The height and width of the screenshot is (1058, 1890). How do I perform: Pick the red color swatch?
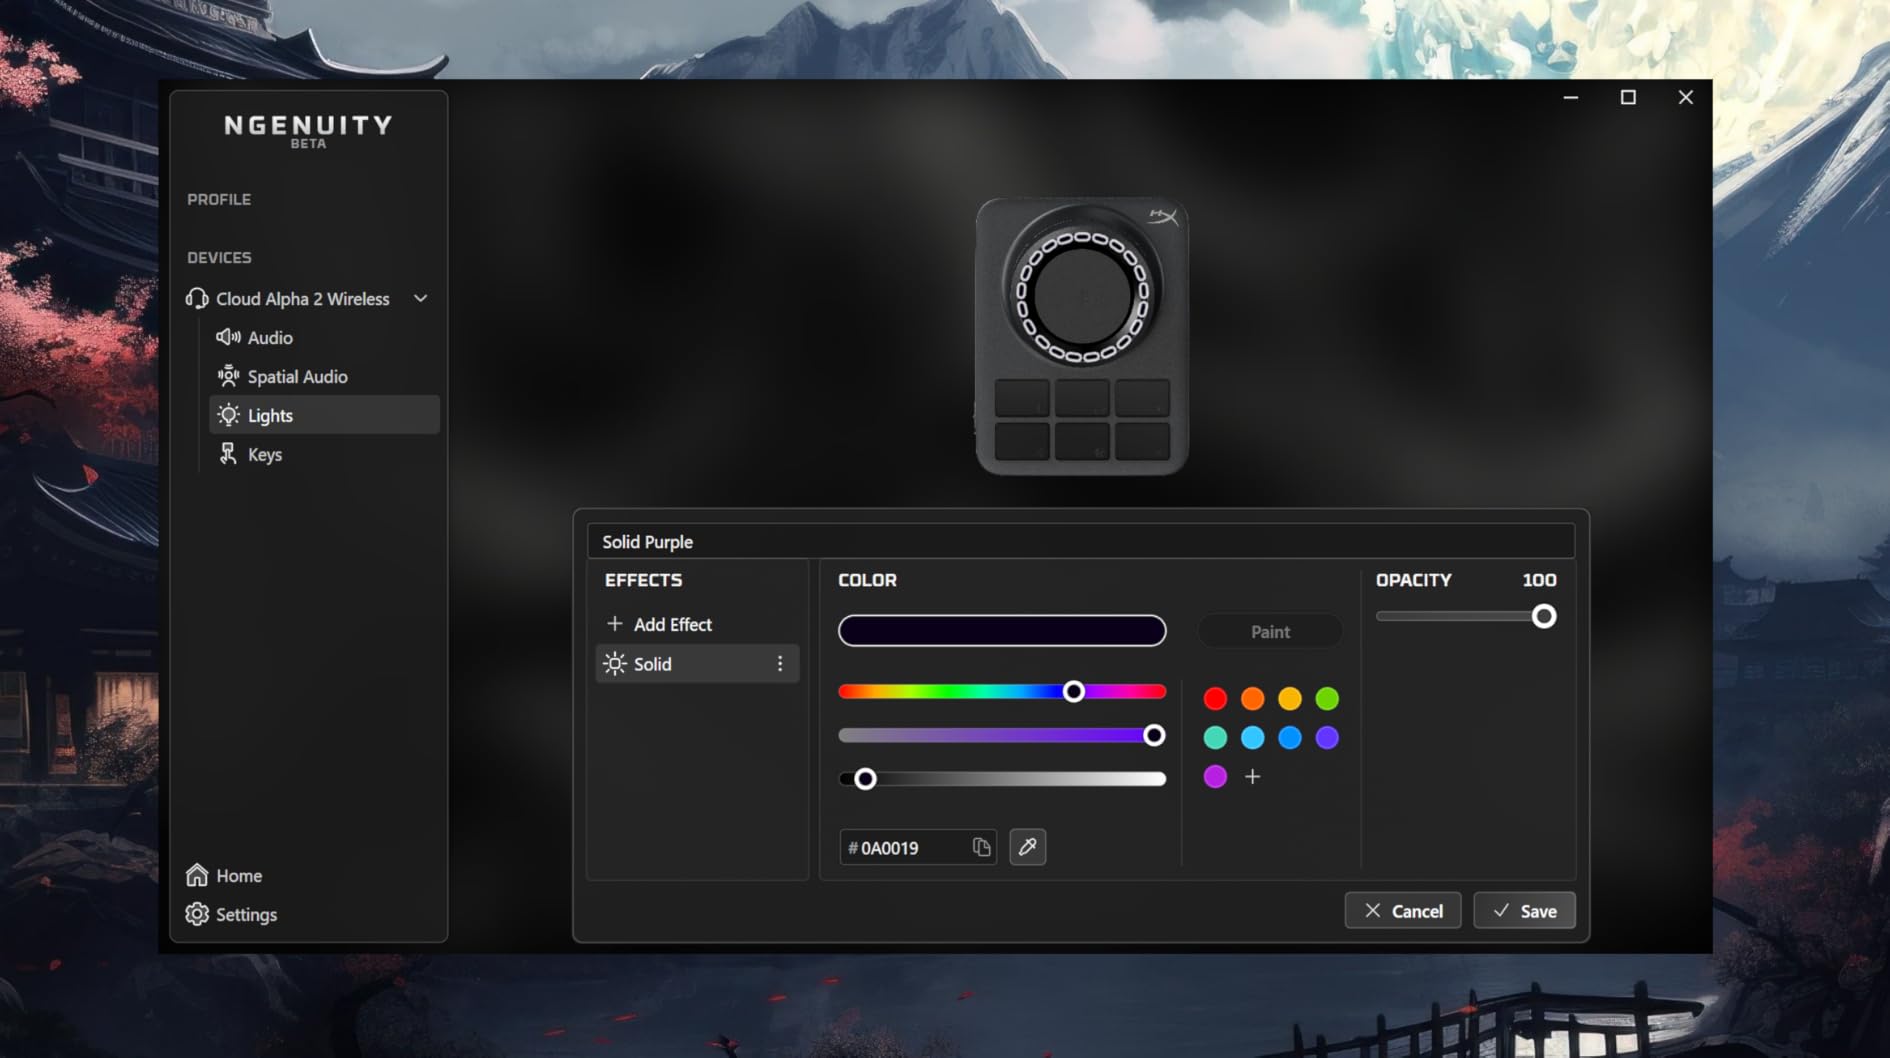[x=1215, y=698]
